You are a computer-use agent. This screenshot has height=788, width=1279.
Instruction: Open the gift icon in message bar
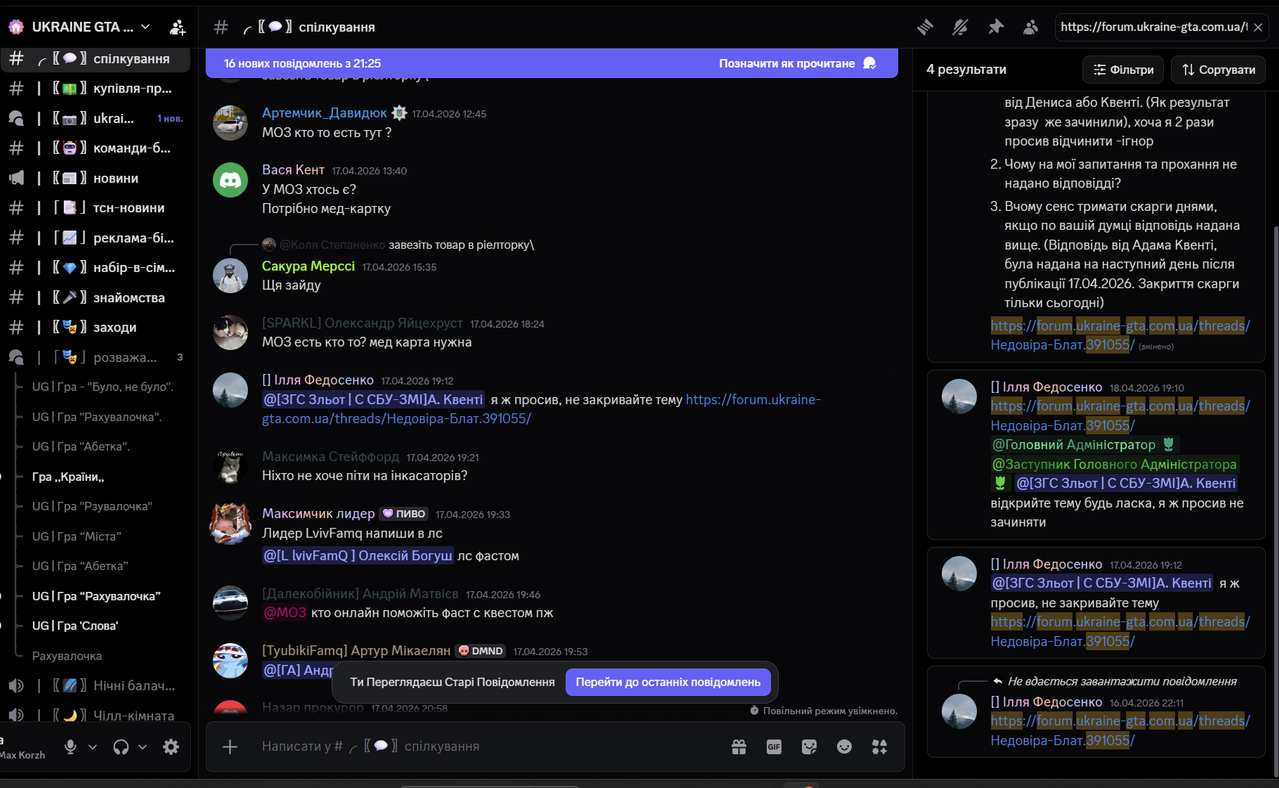tap(739, 746)
